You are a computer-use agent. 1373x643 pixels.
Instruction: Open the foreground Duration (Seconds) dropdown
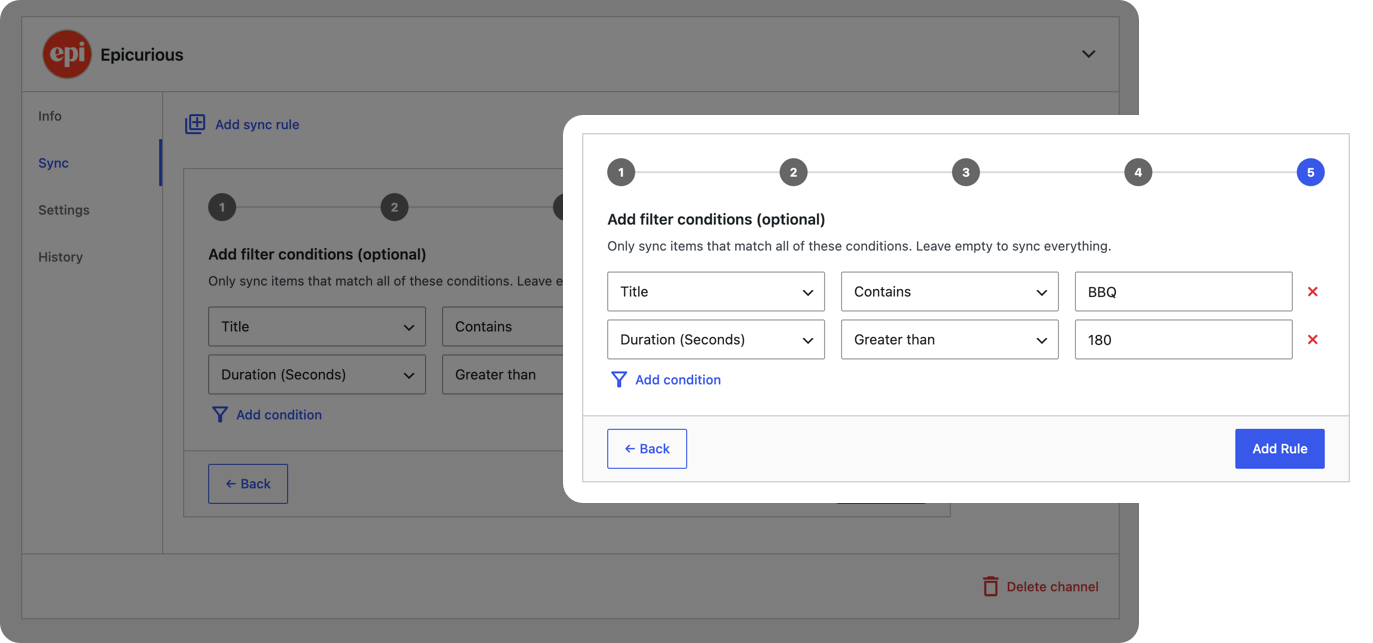click(x=716, y=340)
